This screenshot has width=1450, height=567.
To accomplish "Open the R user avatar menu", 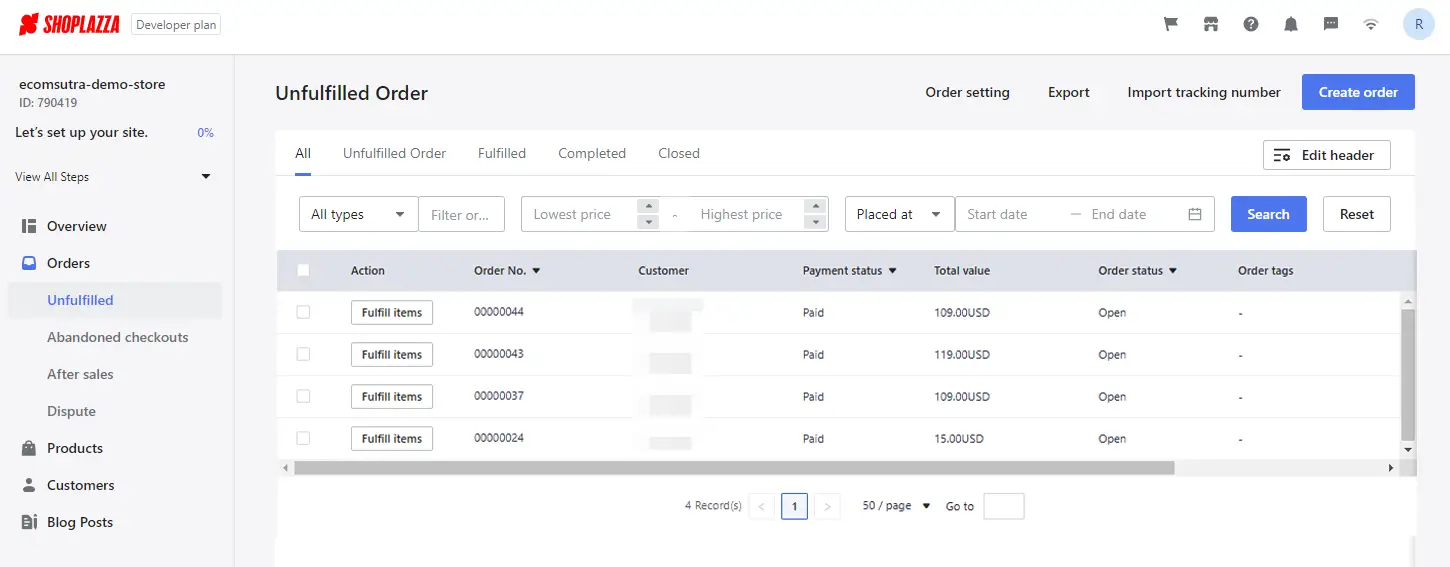I will click(x=1419, y=24).
